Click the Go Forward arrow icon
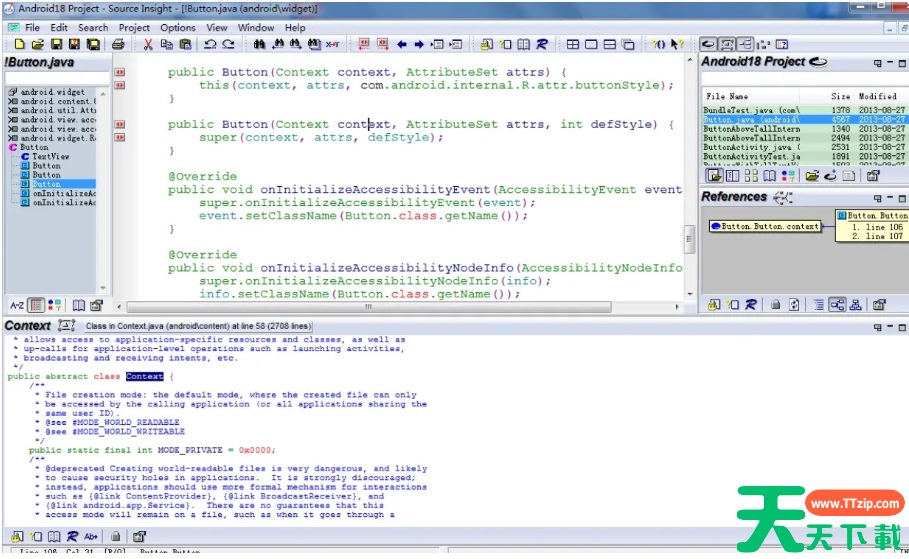The height and width of the screenshot is (559, 909). coord(419,45)
